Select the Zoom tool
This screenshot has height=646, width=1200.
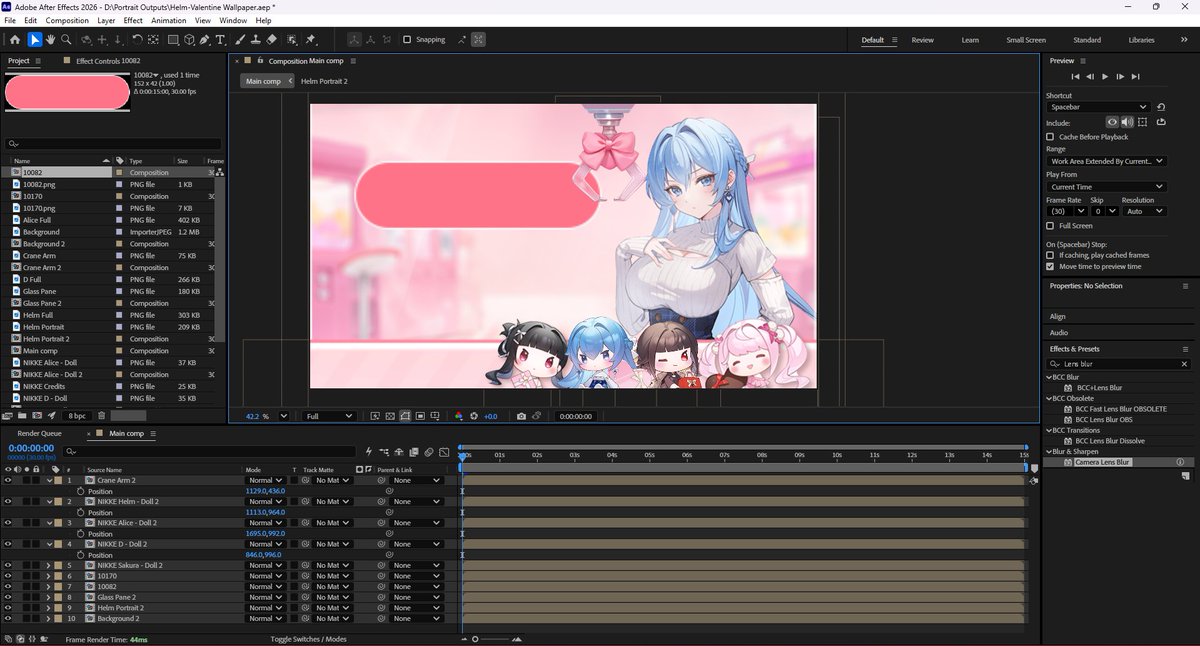pyautogui.click(x=66, y=40)
